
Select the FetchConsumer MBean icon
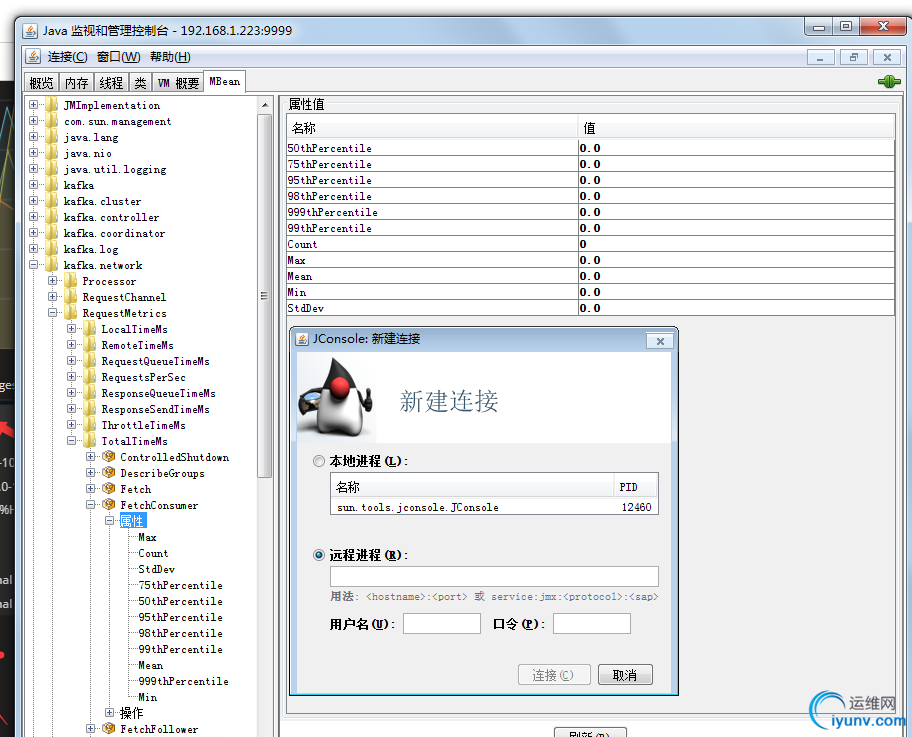109,504
